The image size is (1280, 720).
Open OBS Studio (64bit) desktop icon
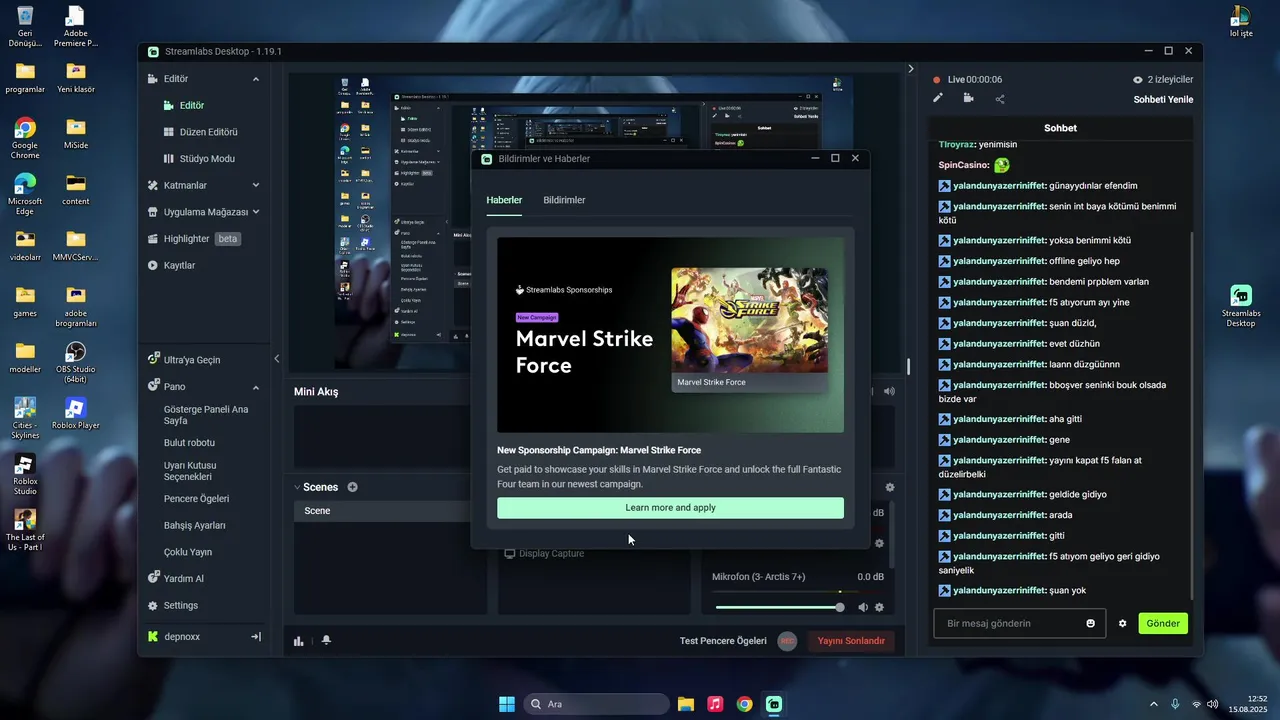coord(76,362)
